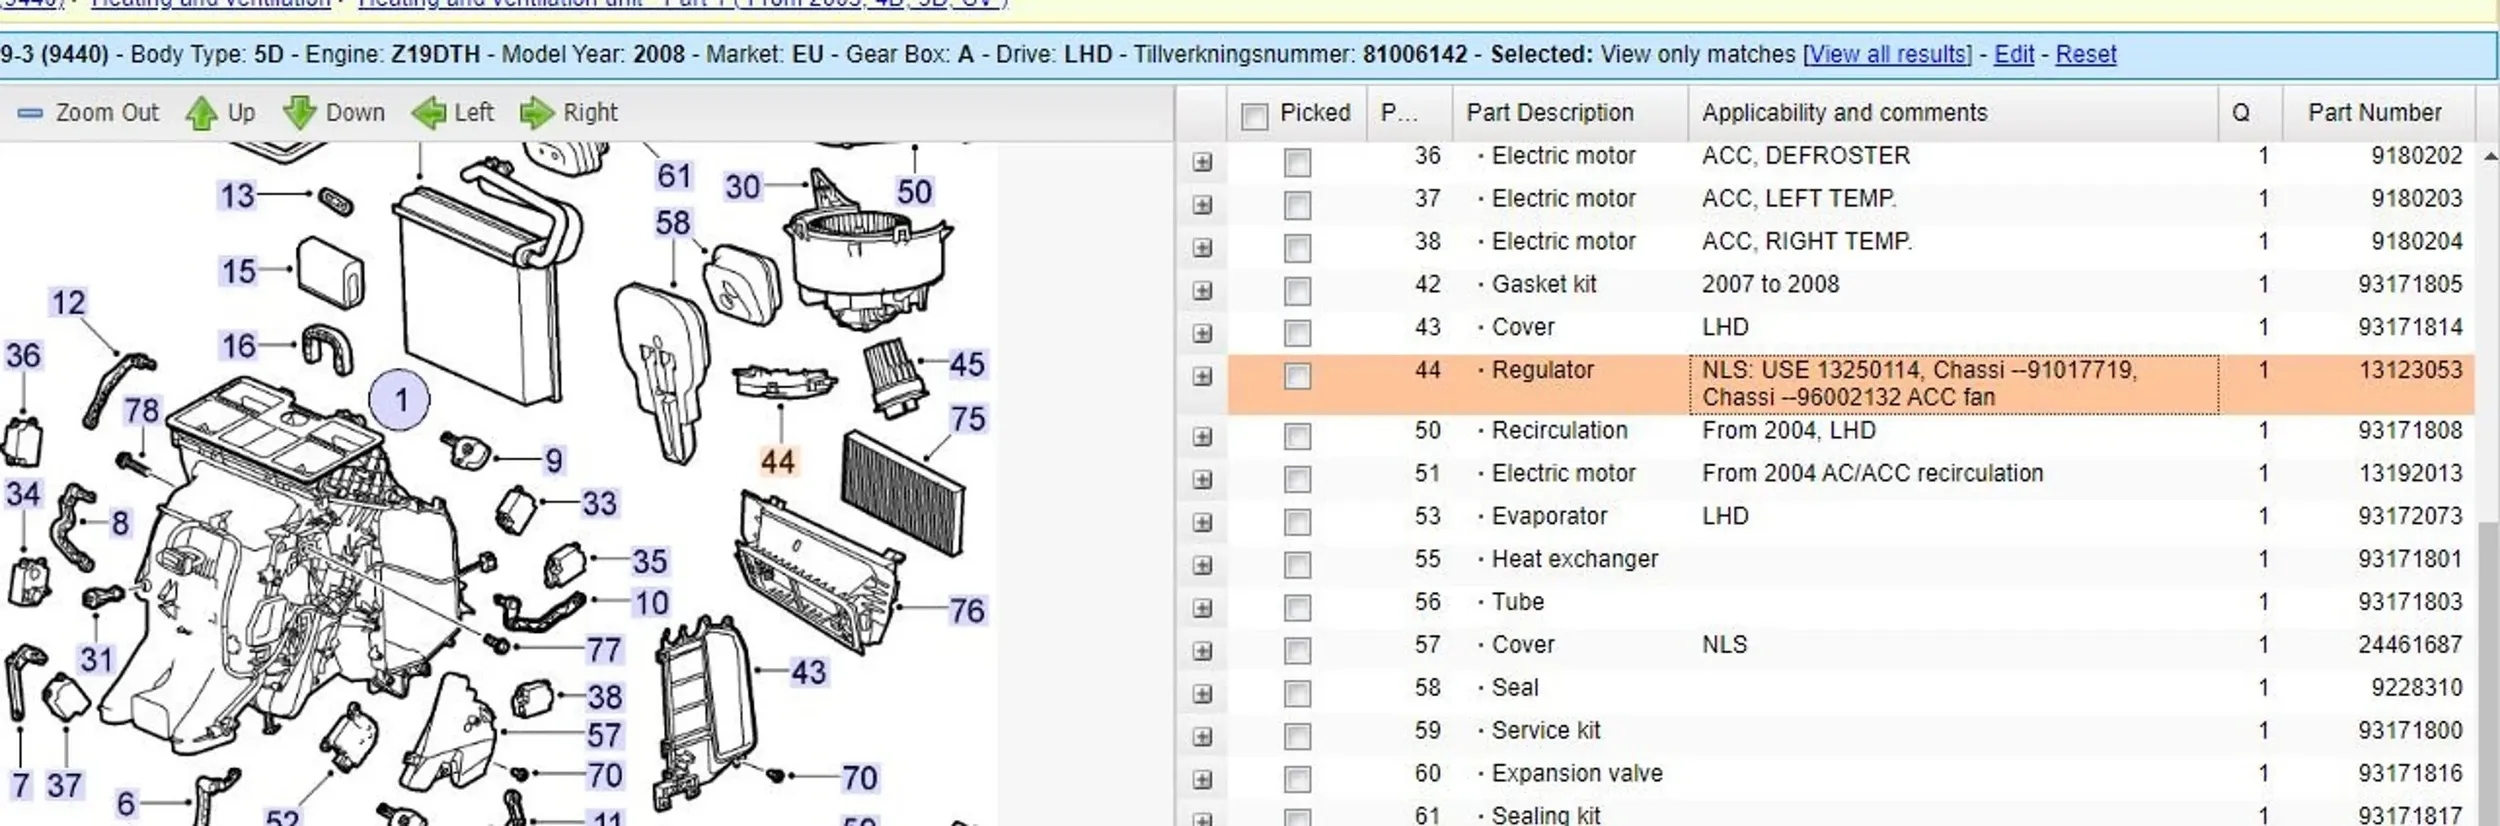Click diagram callout 9
Screen dimensions: 2500x826
click(x=553, y=460)
